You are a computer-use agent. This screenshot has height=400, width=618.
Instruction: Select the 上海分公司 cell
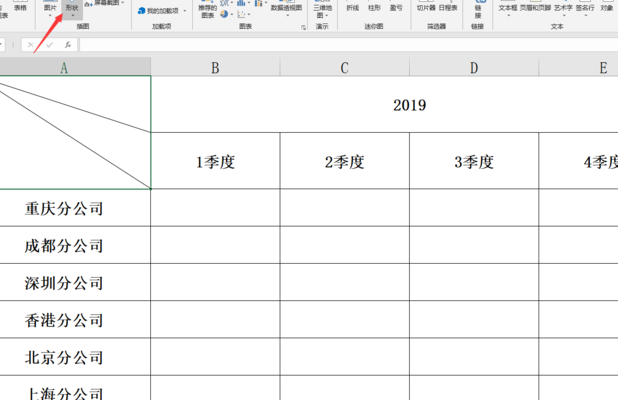click(75, 388)
